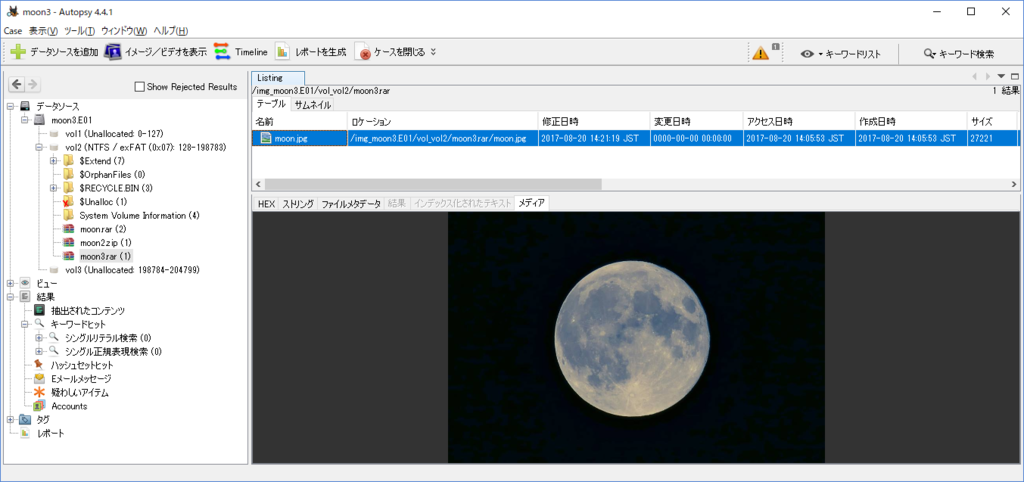The height and width of the screenshot is (482, 1024).
Task: Sort by the ロケーション column header
Action: (443, 121)
